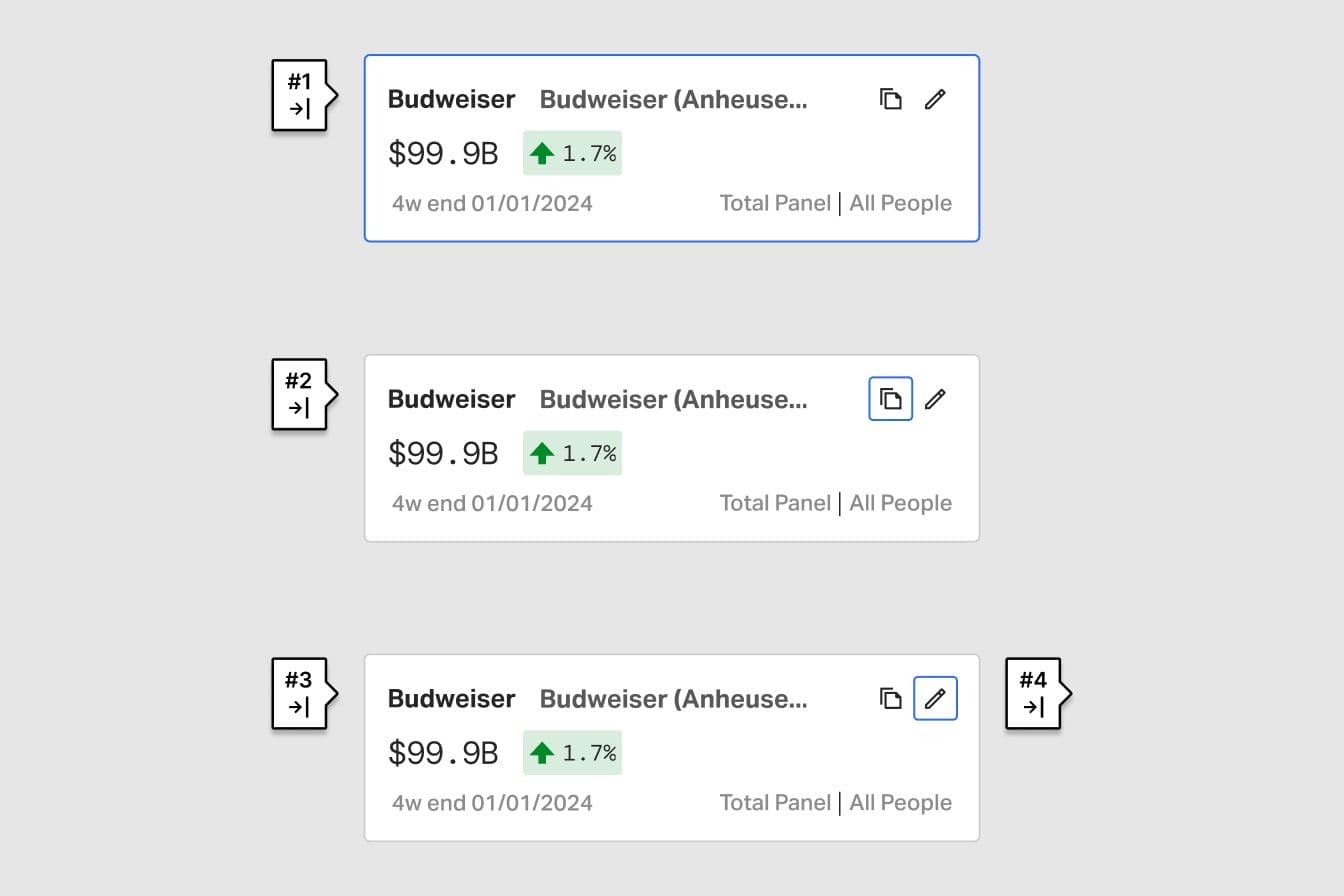
Task: Click the $99.9B value in the first card
Action: 443,153
